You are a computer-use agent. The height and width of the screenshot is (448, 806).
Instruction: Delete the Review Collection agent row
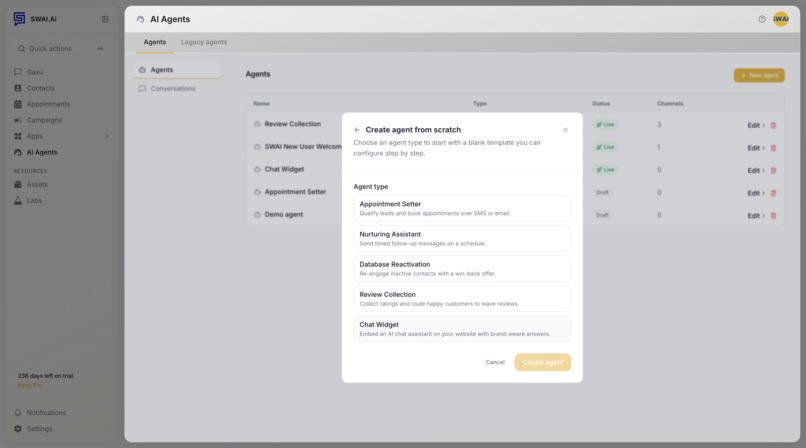773,125
